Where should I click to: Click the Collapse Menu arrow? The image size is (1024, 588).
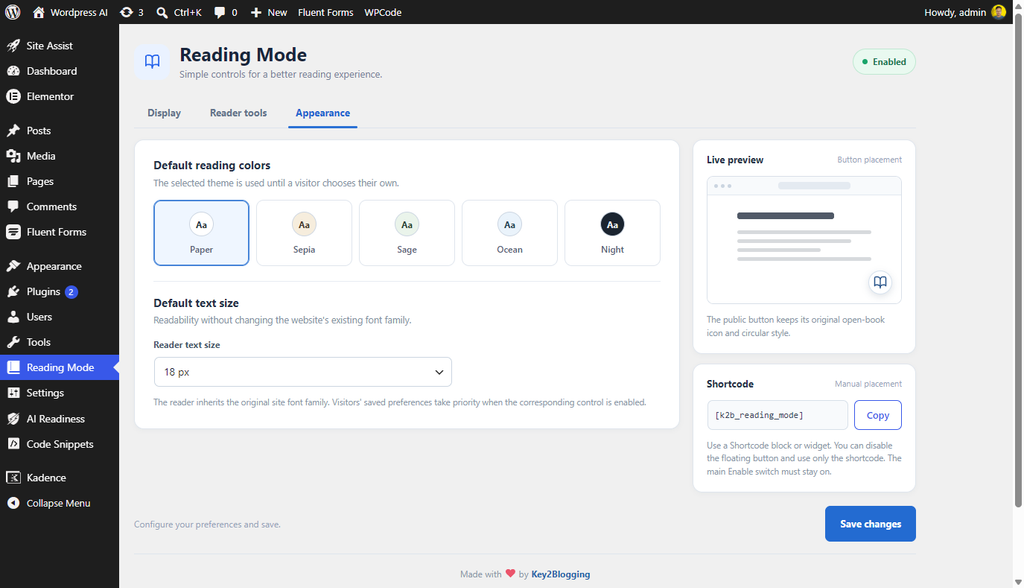(13, 503)
